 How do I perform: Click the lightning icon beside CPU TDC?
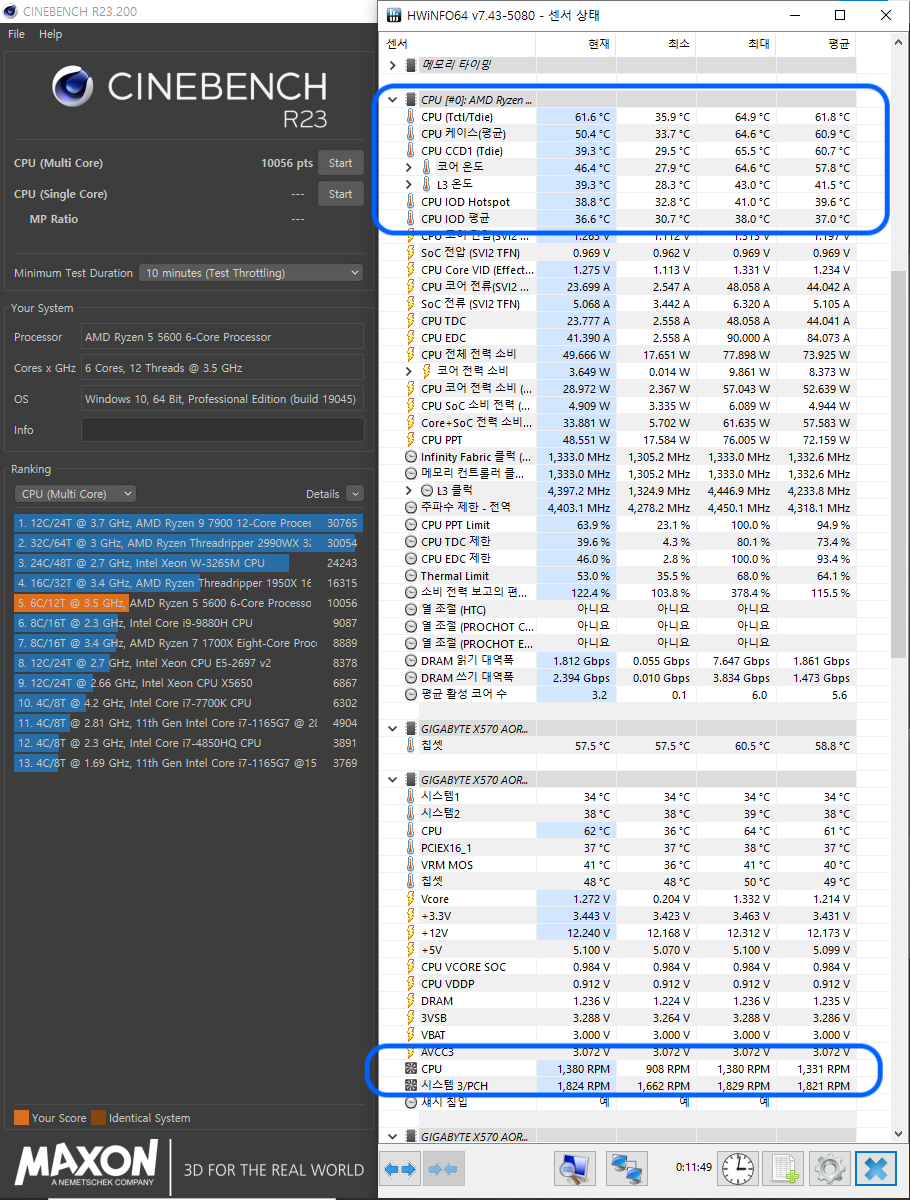tap(411, 321)
